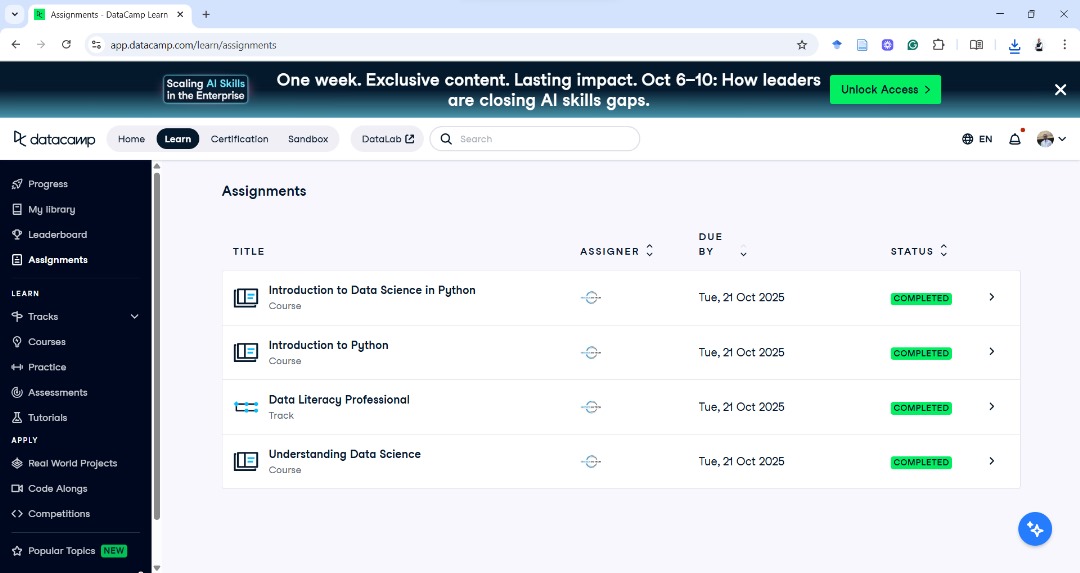
Task: Open Chrome side panel reading icon
Action: pos(976,45)
